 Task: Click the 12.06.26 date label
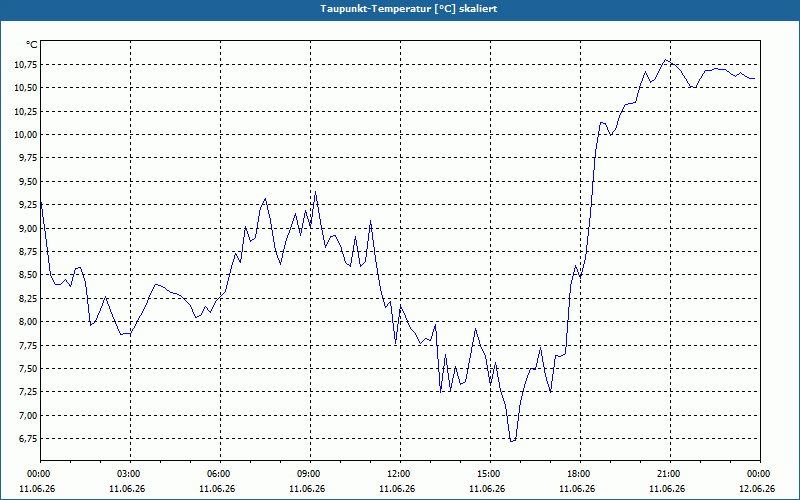tap(757, 488)
